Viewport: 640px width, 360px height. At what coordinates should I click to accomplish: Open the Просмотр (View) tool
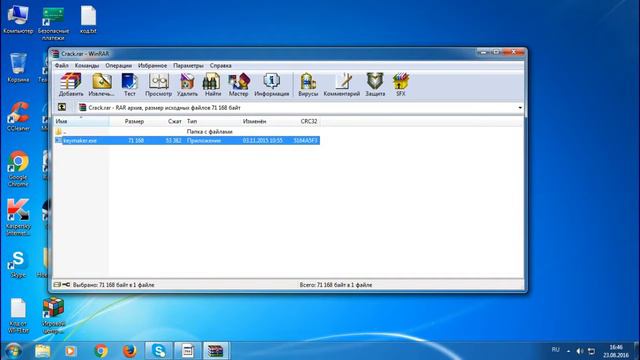(x=158, y=85)
